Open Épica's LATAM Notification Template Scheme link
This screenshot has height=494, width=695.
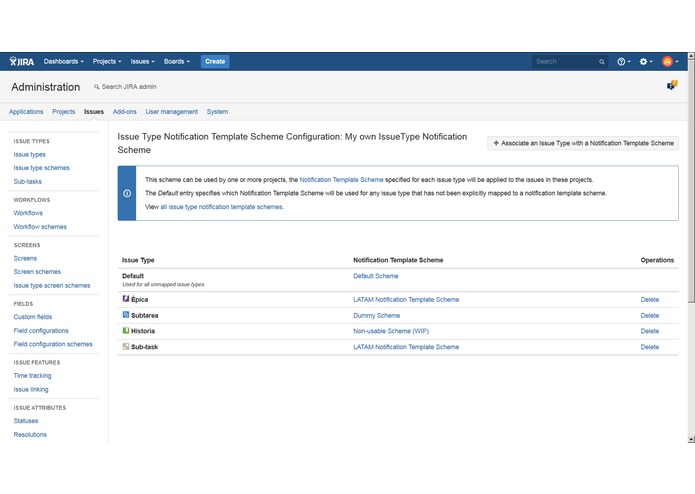click(406, 300)
